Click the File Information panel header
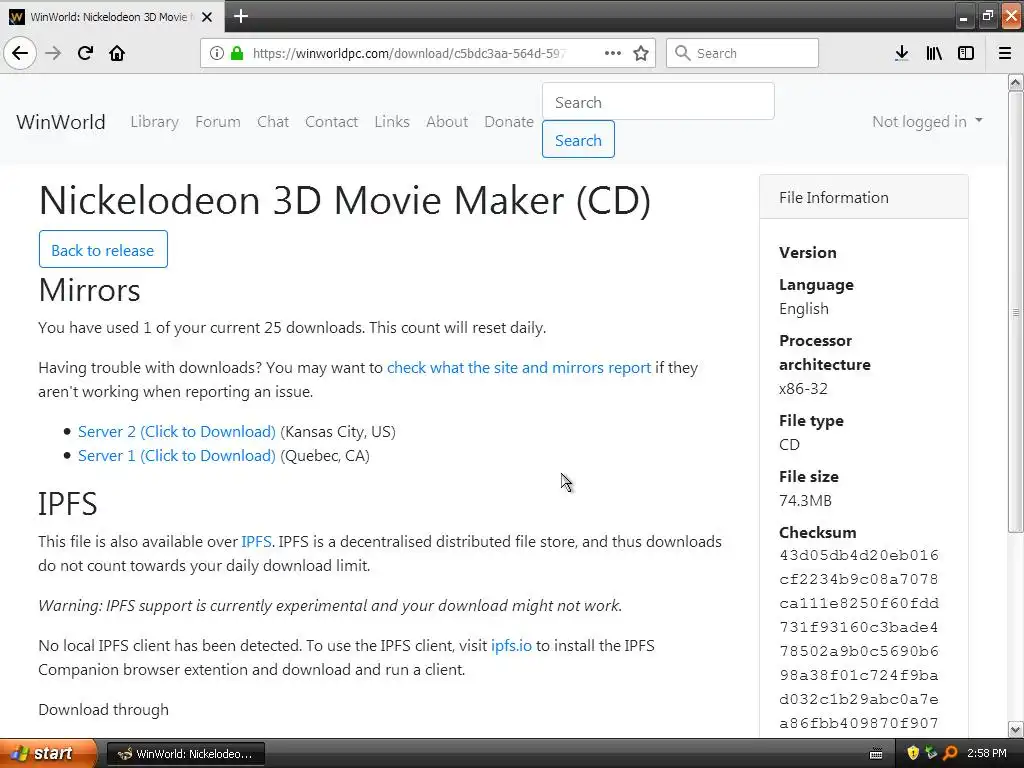1024x768 pixels. [x=863, y=197]
